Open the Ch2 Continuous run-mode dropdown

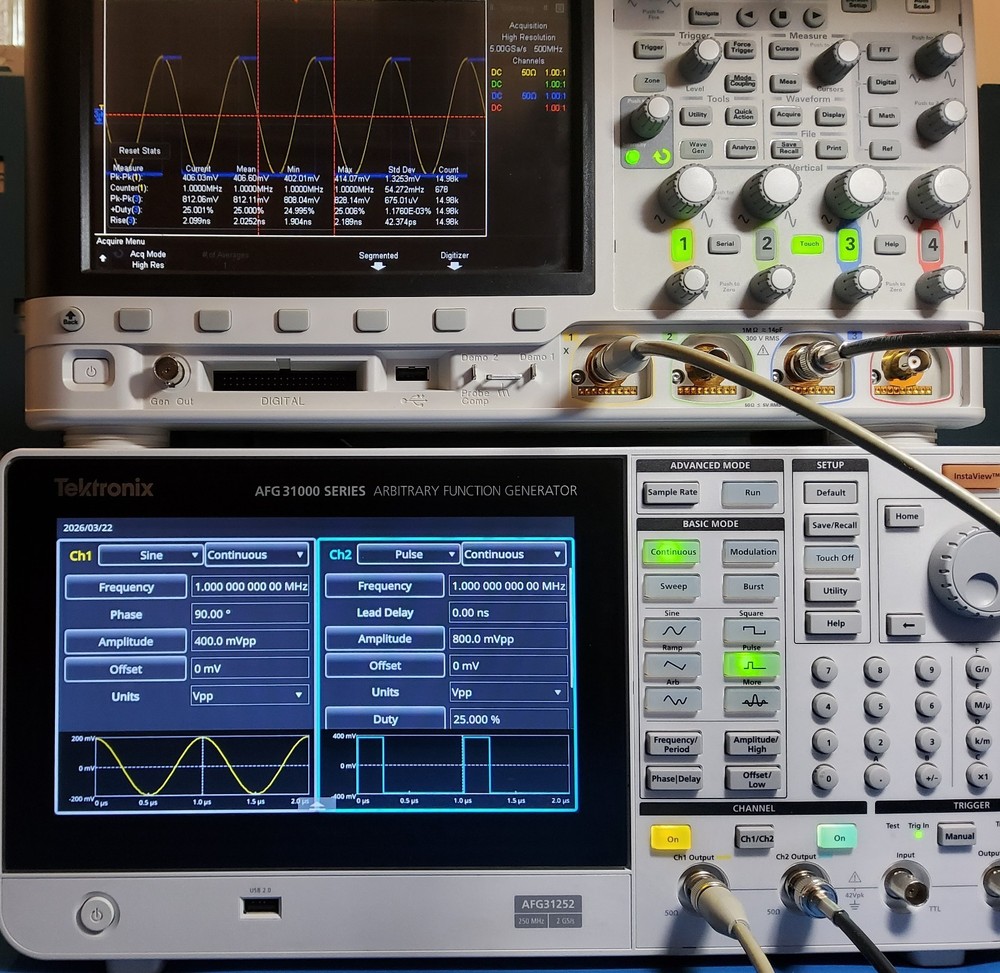(513, 554)
